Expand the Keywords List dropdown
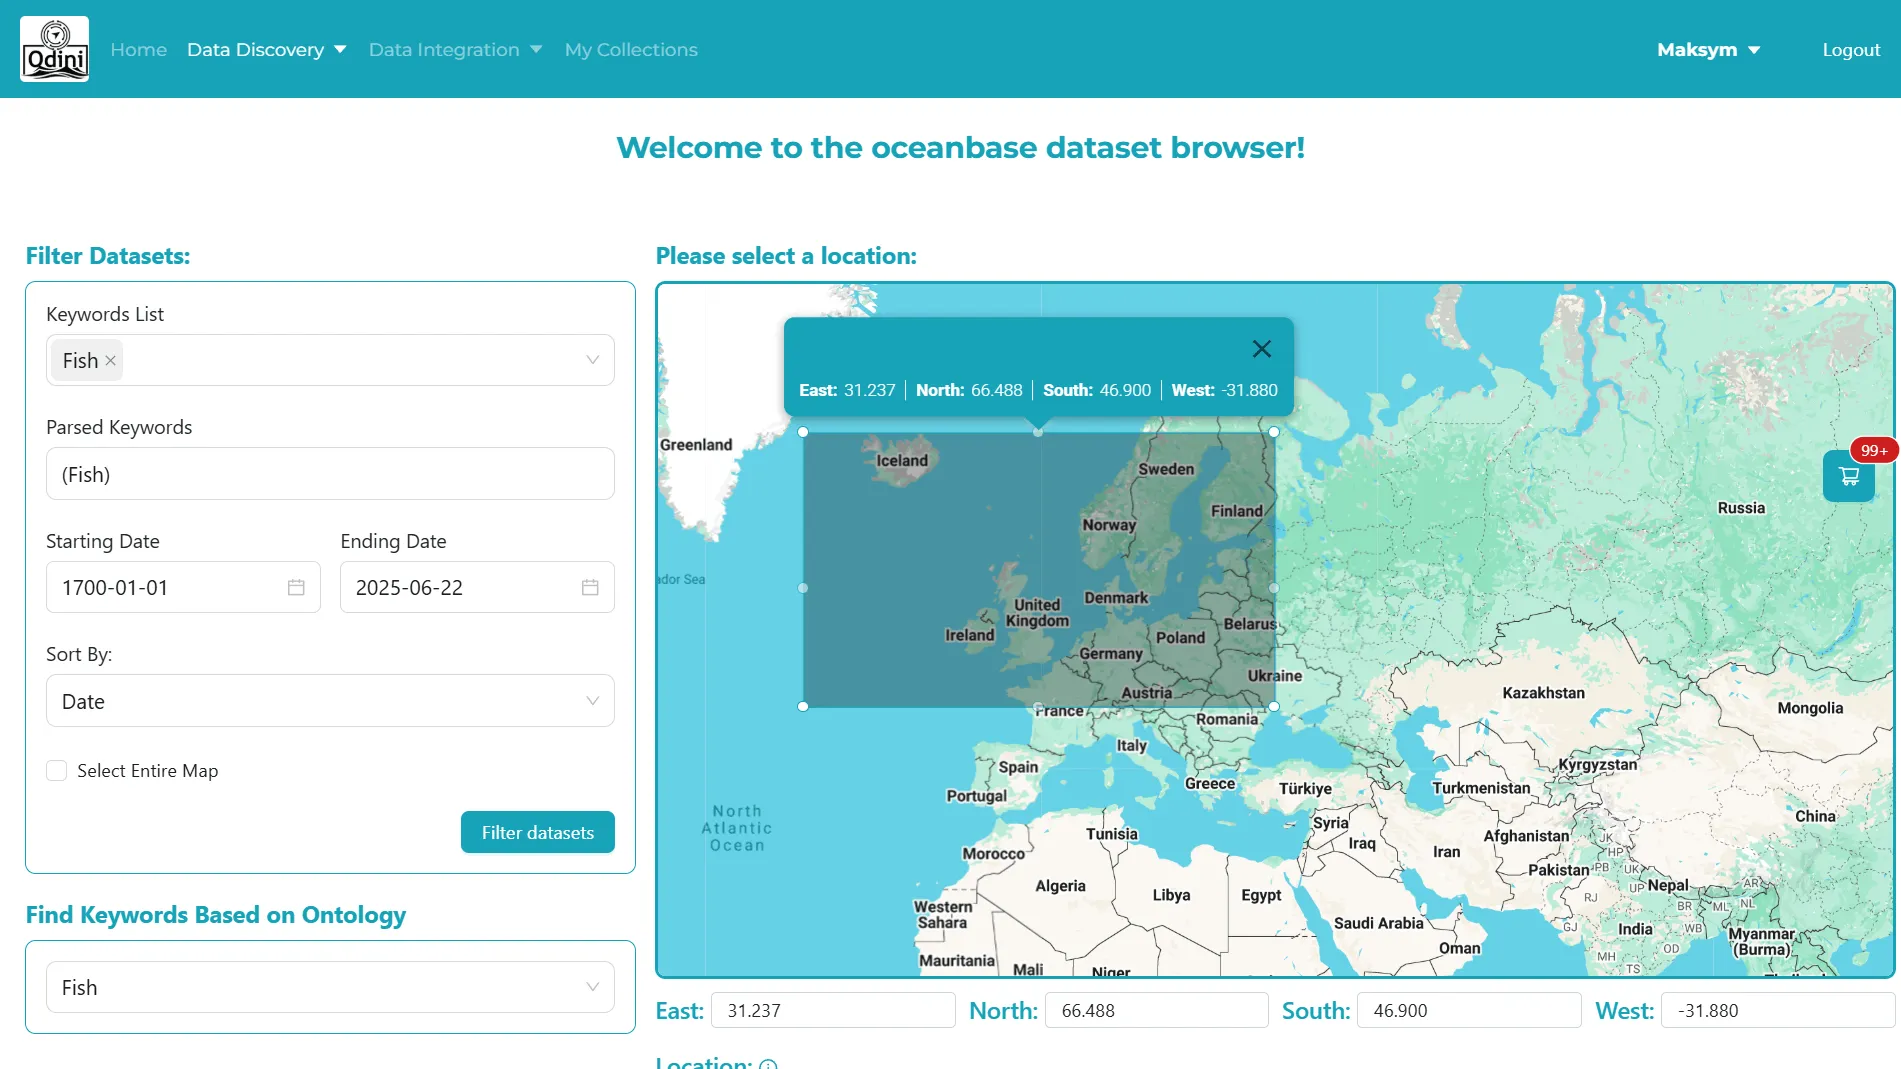Viewport: 1901px width, 1069px height. point(592,360)
